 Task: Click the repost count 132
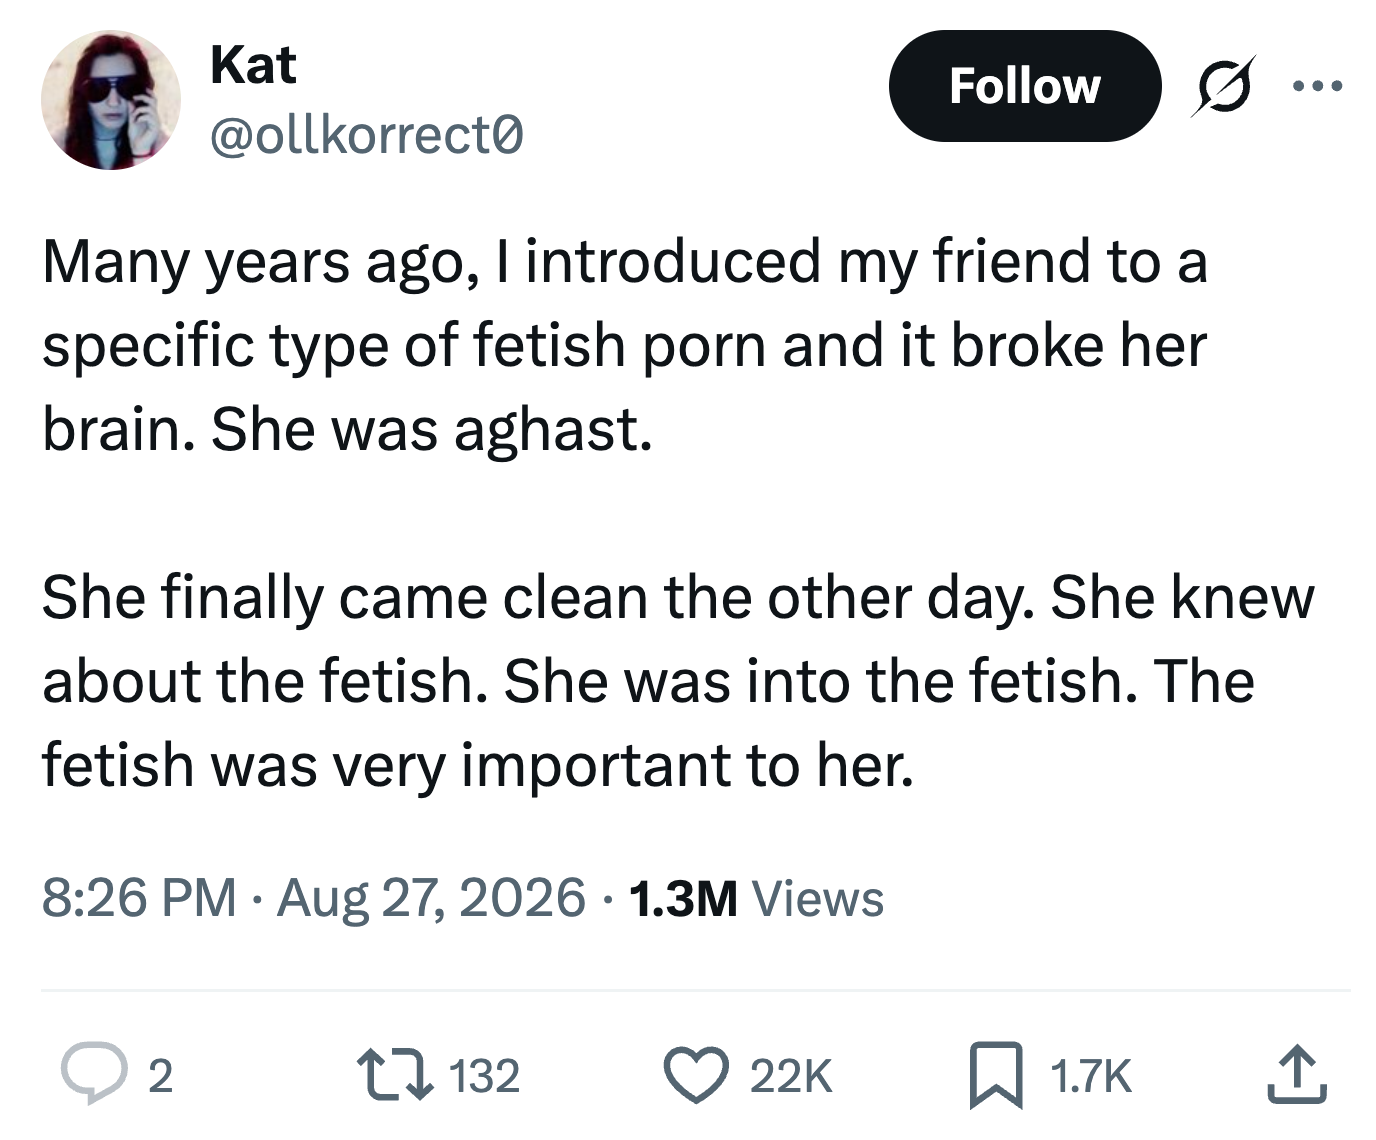484,1076
